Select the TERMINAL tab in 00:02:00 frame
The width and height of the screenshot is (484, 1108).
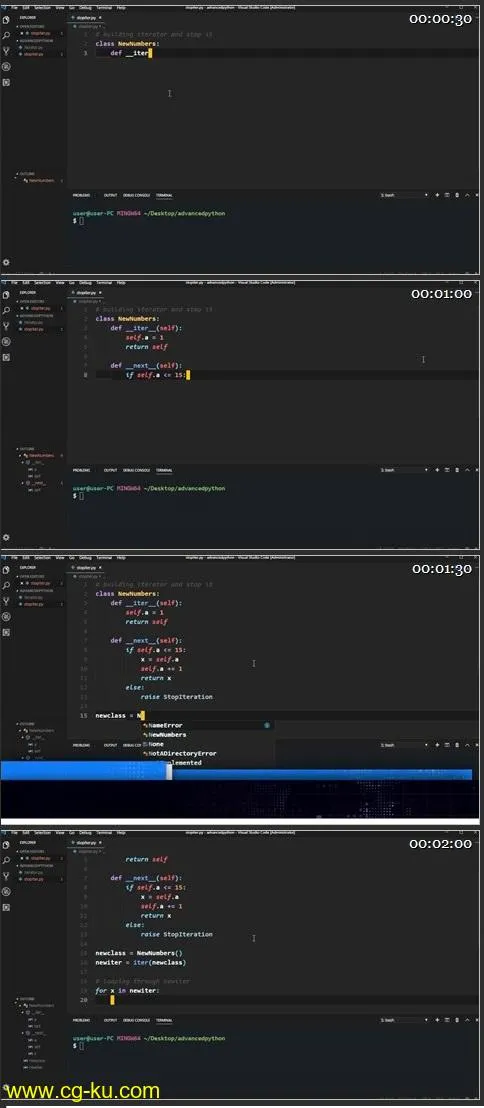click(x=164, y=1020)
